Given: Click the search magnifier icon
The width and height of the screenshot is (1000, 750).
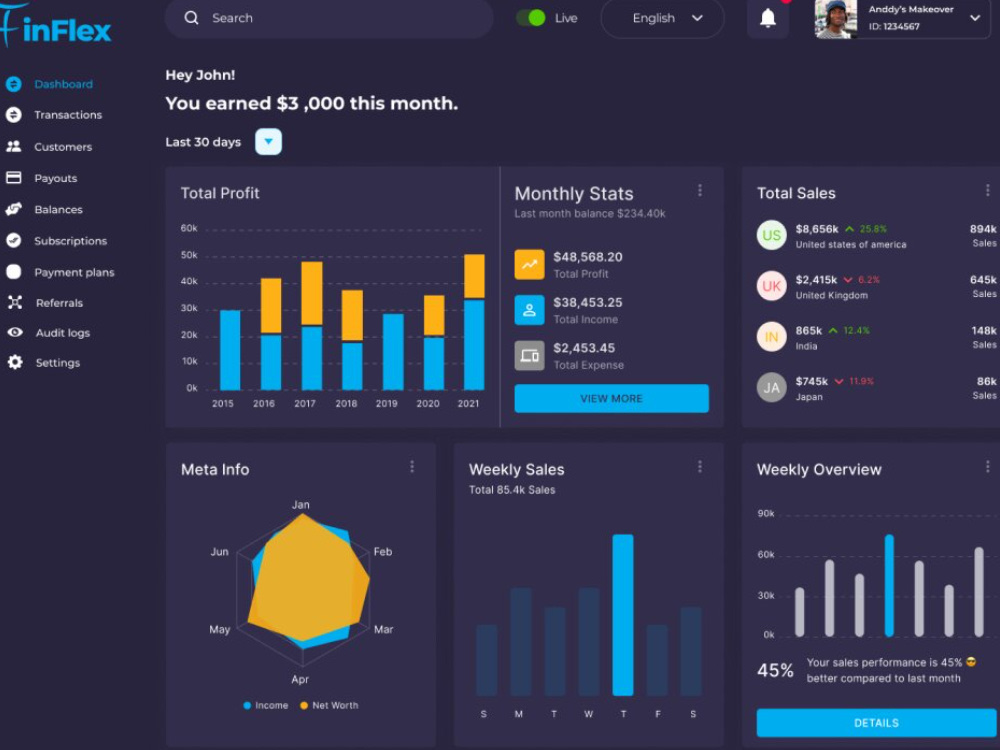Looking at the screenshot, I should pos(191,18).
